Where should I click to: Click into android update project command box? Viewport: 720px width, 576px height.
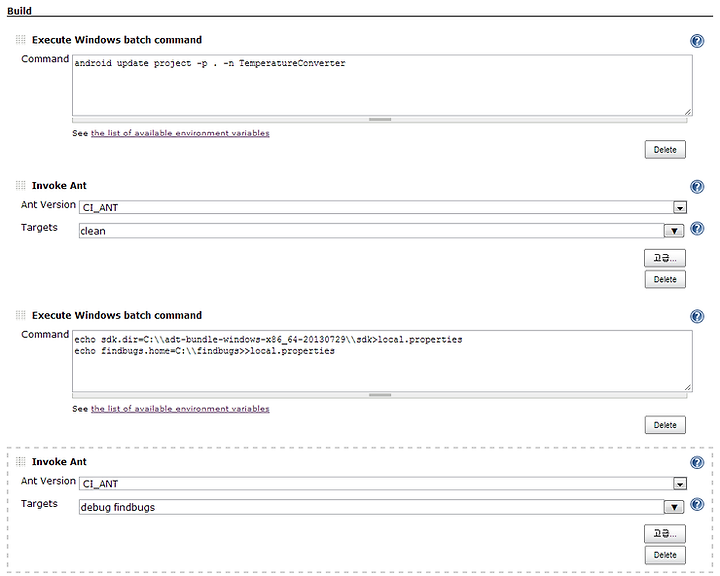(x=382, y=85)
